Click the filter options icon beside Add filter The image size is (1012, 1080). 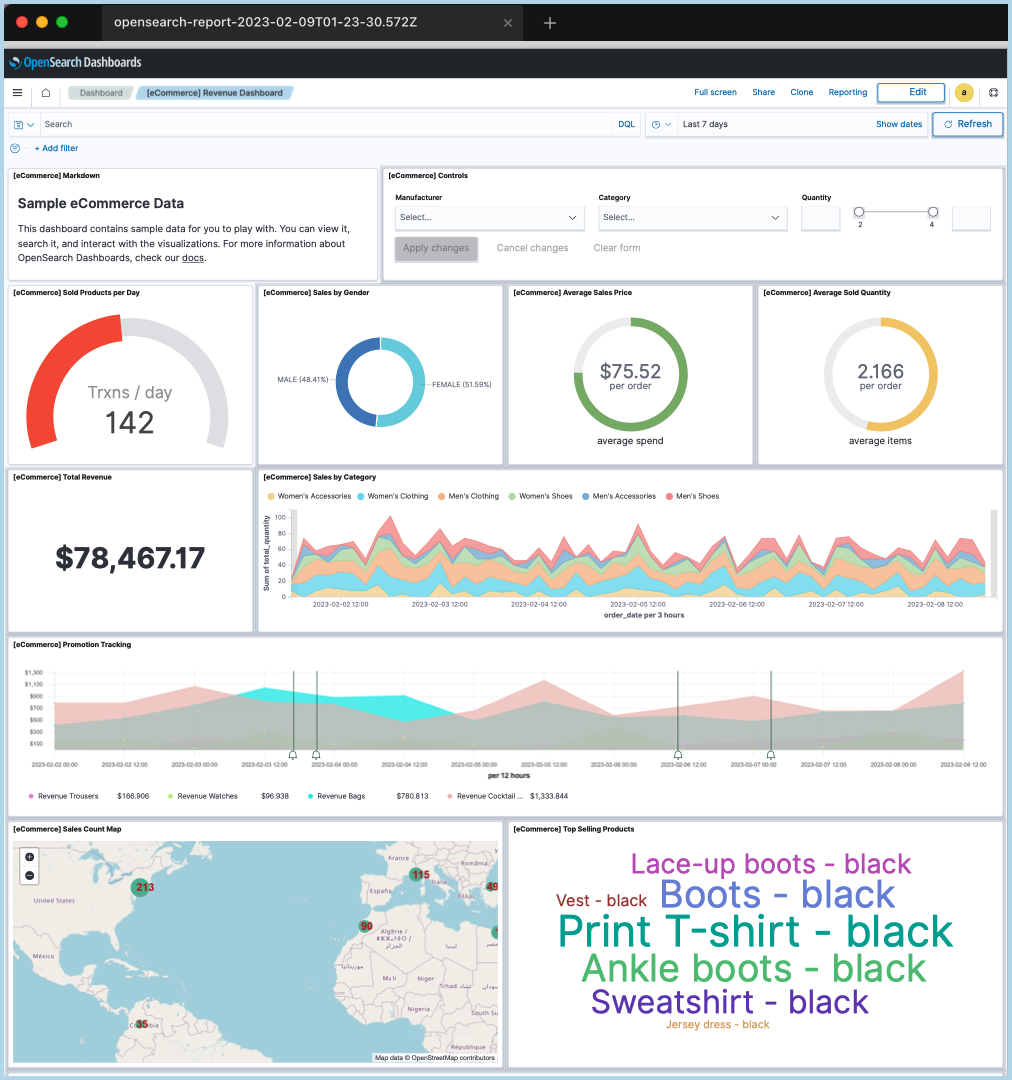(x=15, y=148)
